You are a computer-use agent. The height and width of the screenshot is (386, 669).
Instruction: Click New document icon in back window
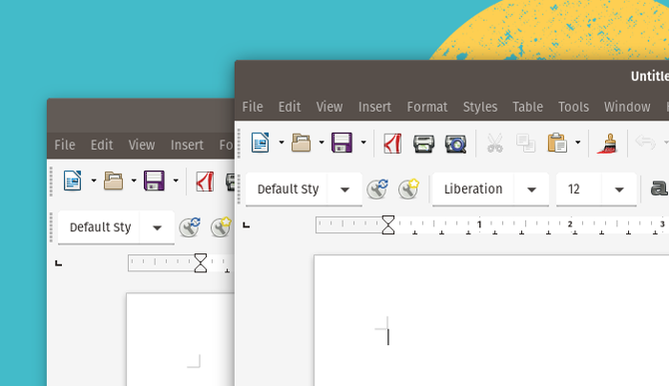(73, 180)
